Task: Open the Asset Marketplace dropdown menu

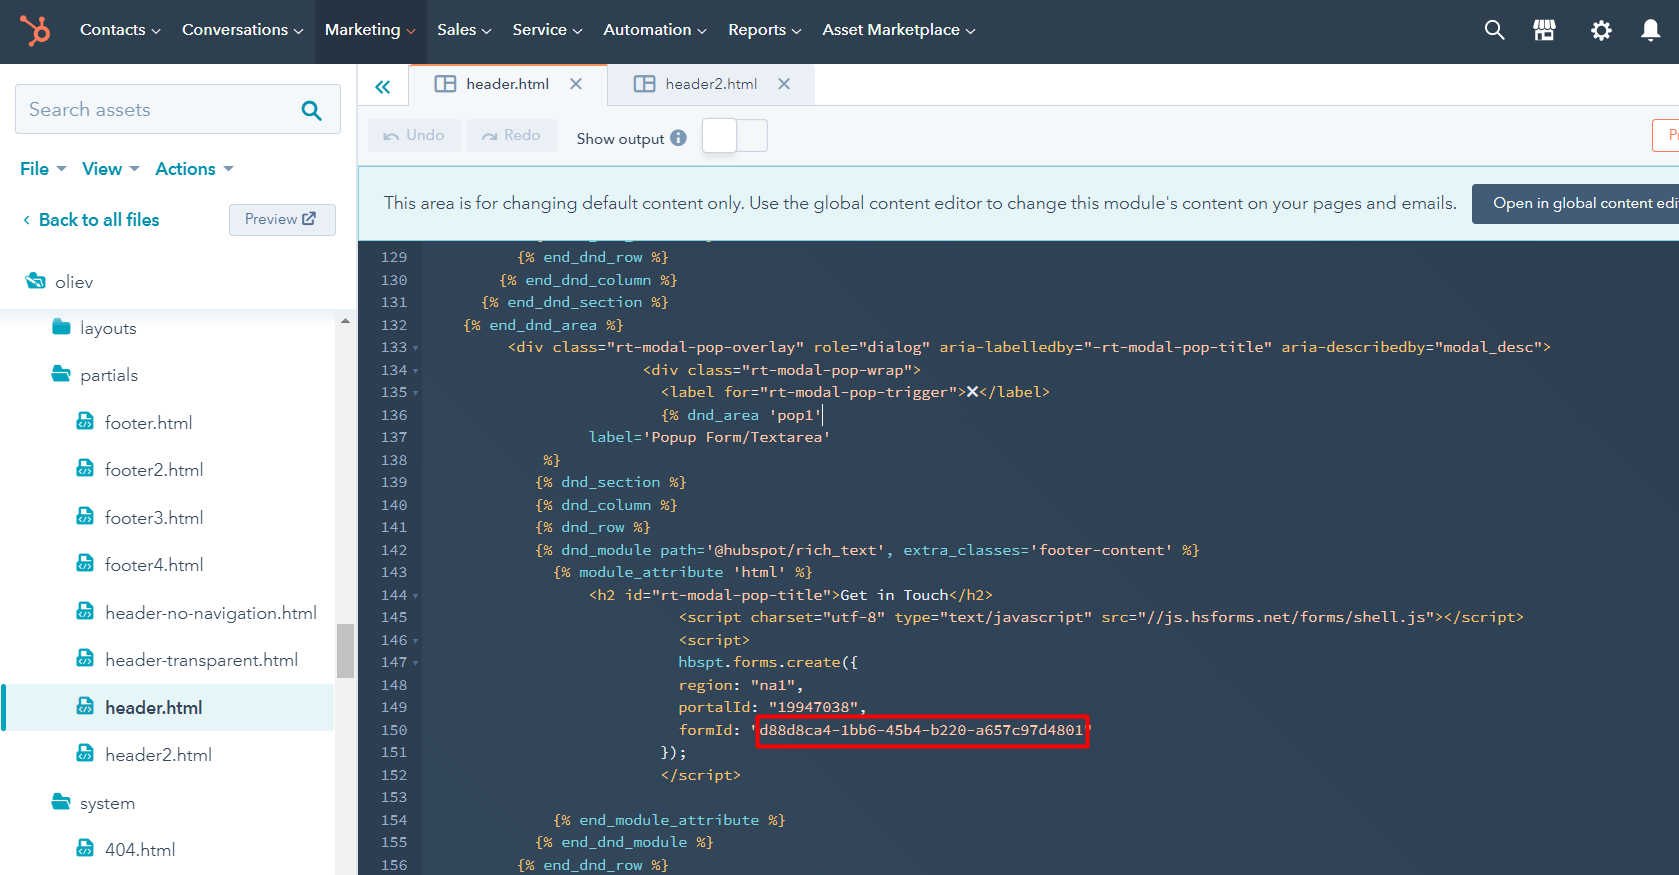Action: (x=899, y=30)
